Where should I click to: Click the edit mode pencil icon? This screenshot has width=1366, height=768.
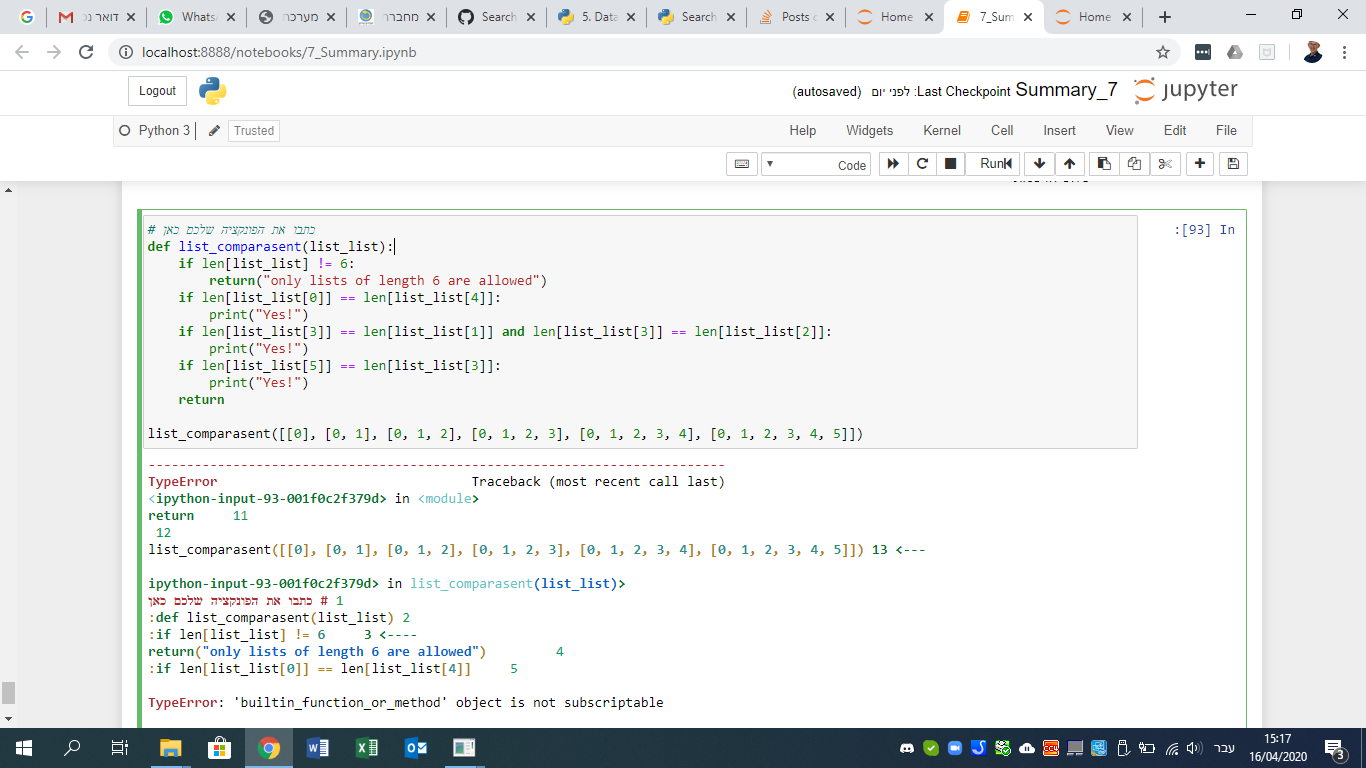click(214, 131)
